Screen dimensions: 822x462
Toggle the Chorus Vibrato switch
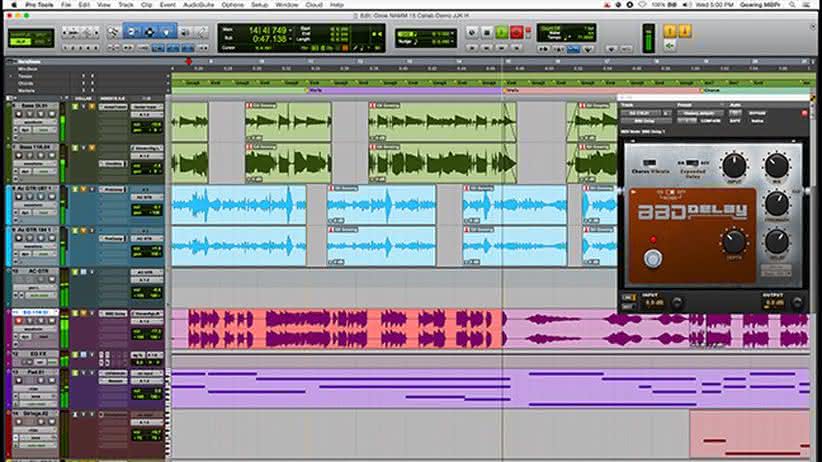(650, 163)
